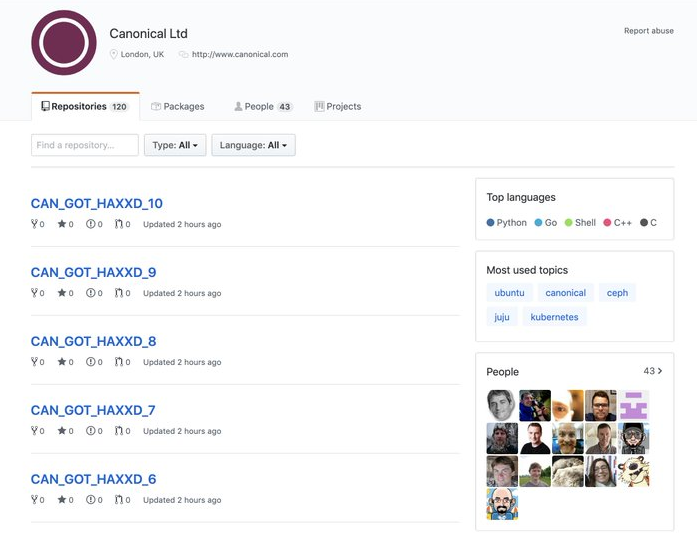Open the Canonical Ltd organization avatar
The height and width of the screenshot is (536, 697).
(64, 43)
